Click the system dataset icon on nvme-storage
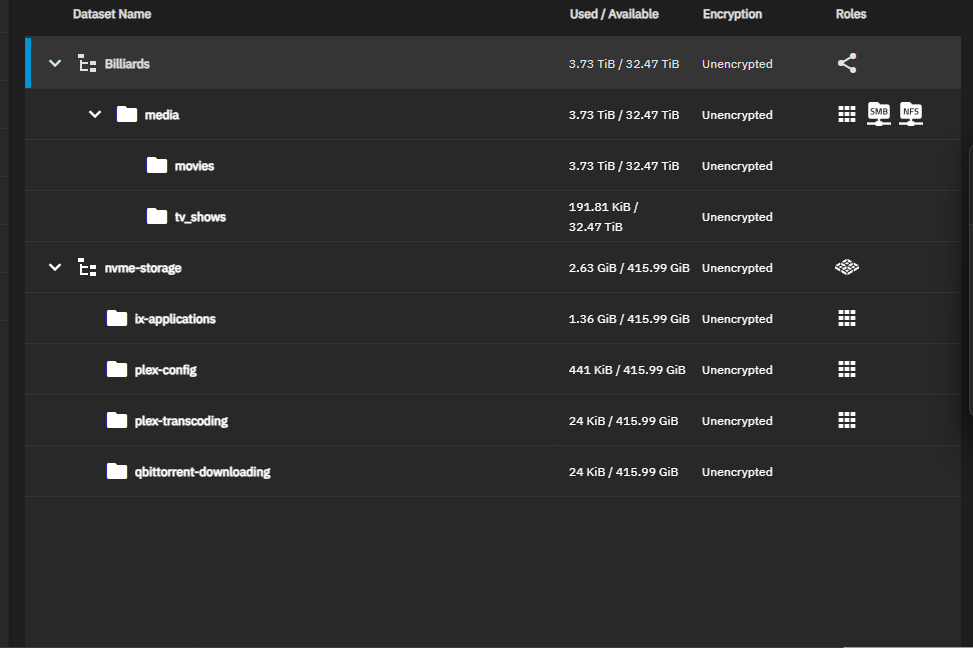The image size is (973, 648). coord(847,268)
